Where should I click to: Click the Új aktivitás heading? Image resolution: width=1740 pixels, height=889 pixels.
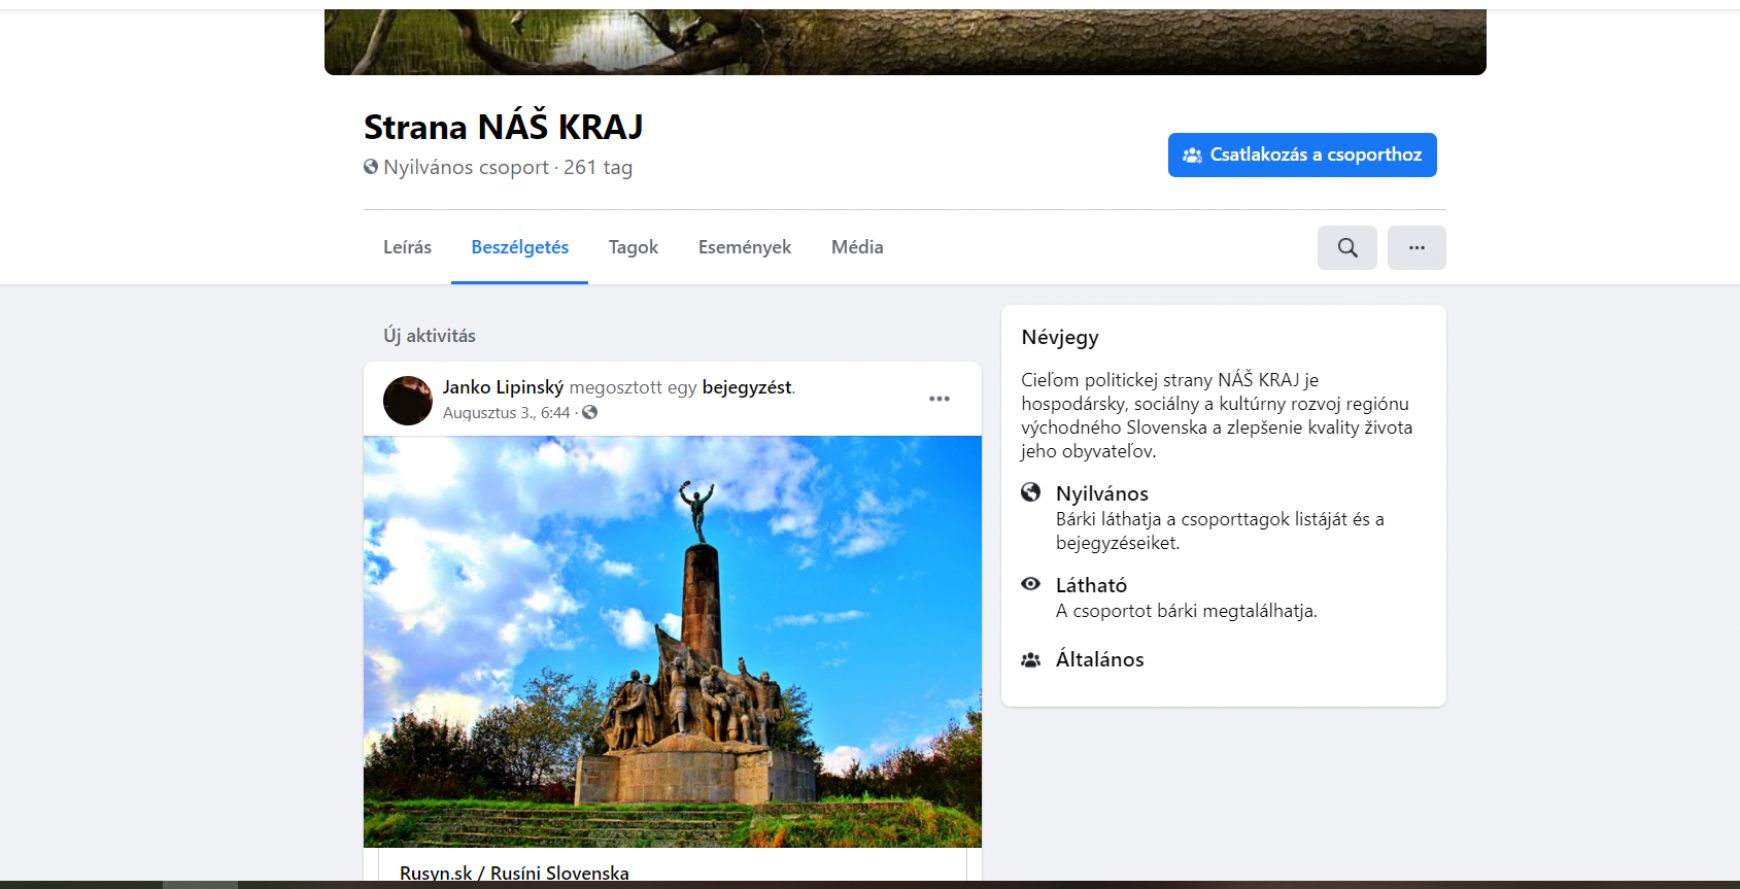pos(429,336)
